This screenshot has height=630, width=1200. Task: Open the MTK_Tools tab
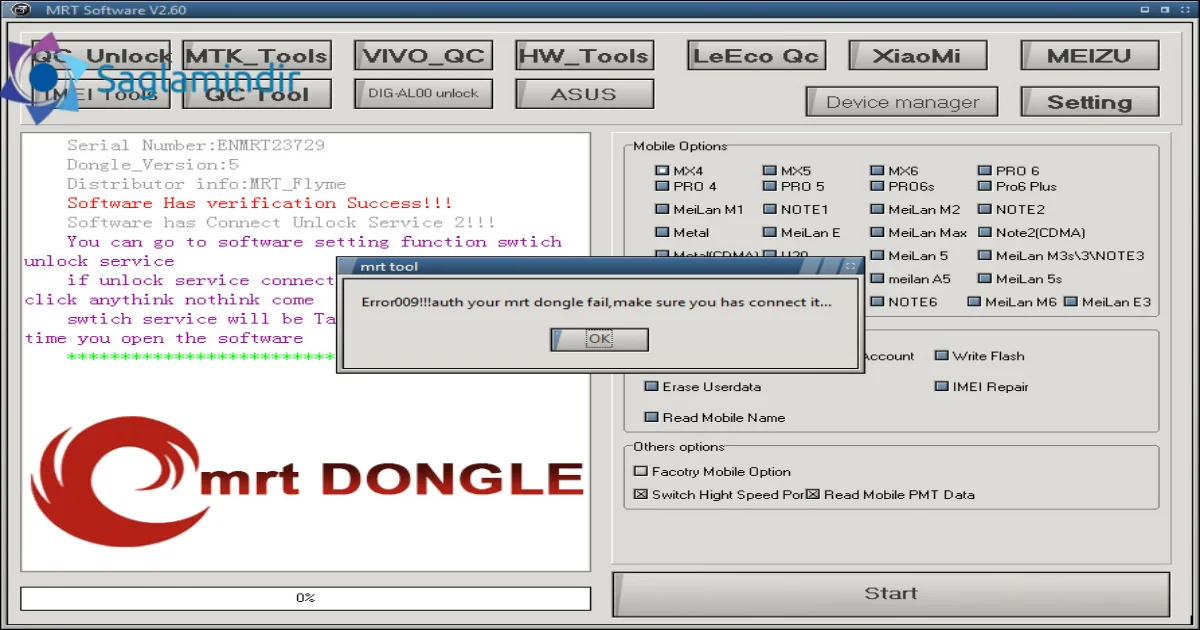coord(257,56)
